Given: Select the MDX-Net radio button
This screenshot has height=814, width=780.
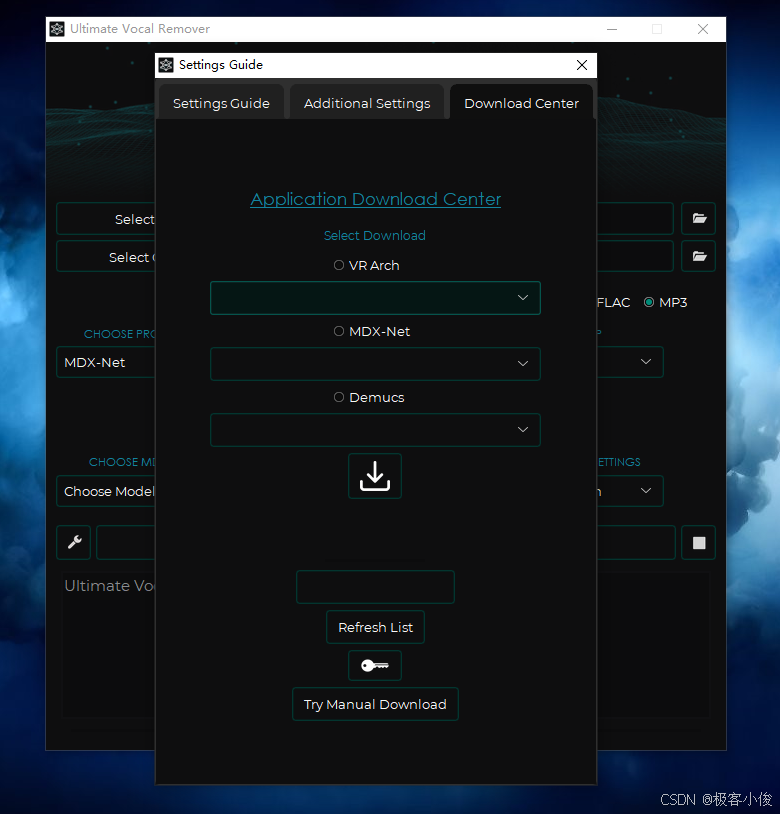Looking at the screenshot, I should [x=339, y=331].
